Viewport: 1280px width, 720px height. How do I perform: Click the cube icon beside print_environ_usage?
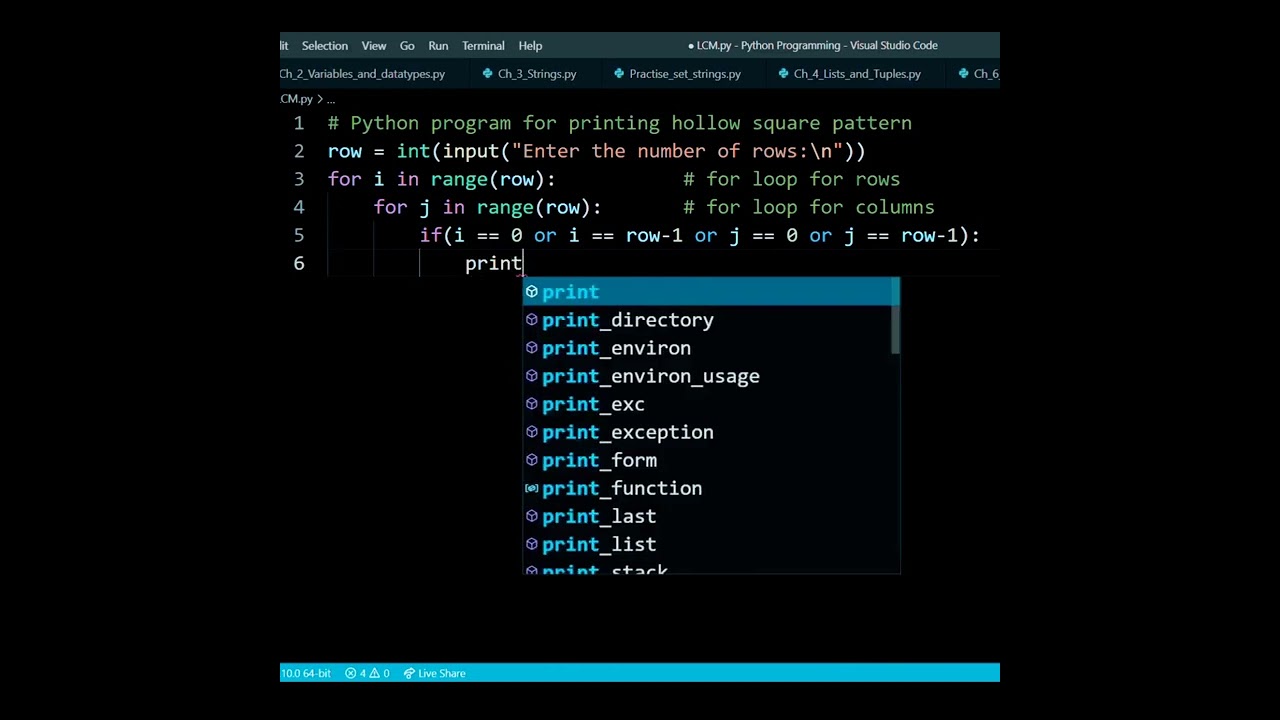click(x=532, y=376)
